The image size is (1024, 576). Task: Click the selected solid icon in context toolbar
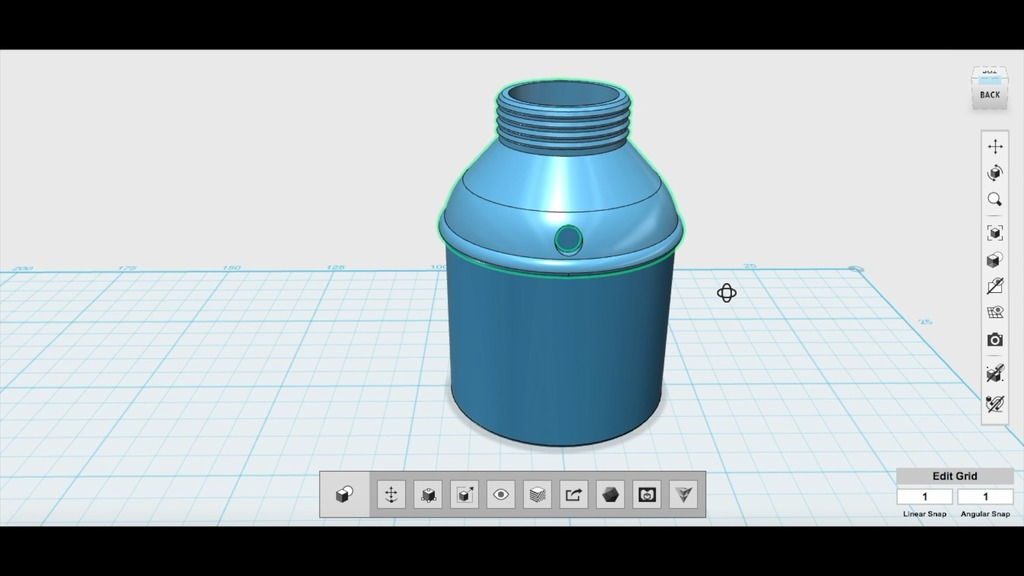tap(344, 494)
